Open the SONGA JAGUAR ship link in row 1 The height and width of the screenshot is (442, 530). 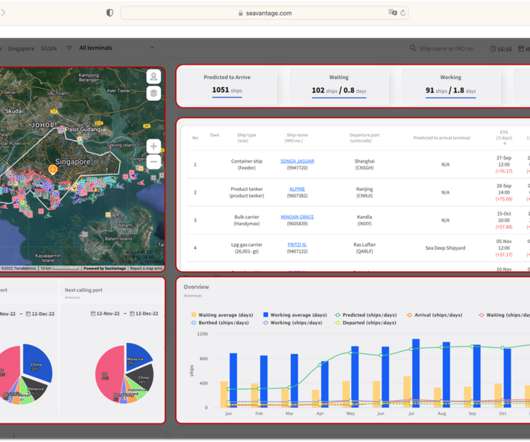click(297, 161)
